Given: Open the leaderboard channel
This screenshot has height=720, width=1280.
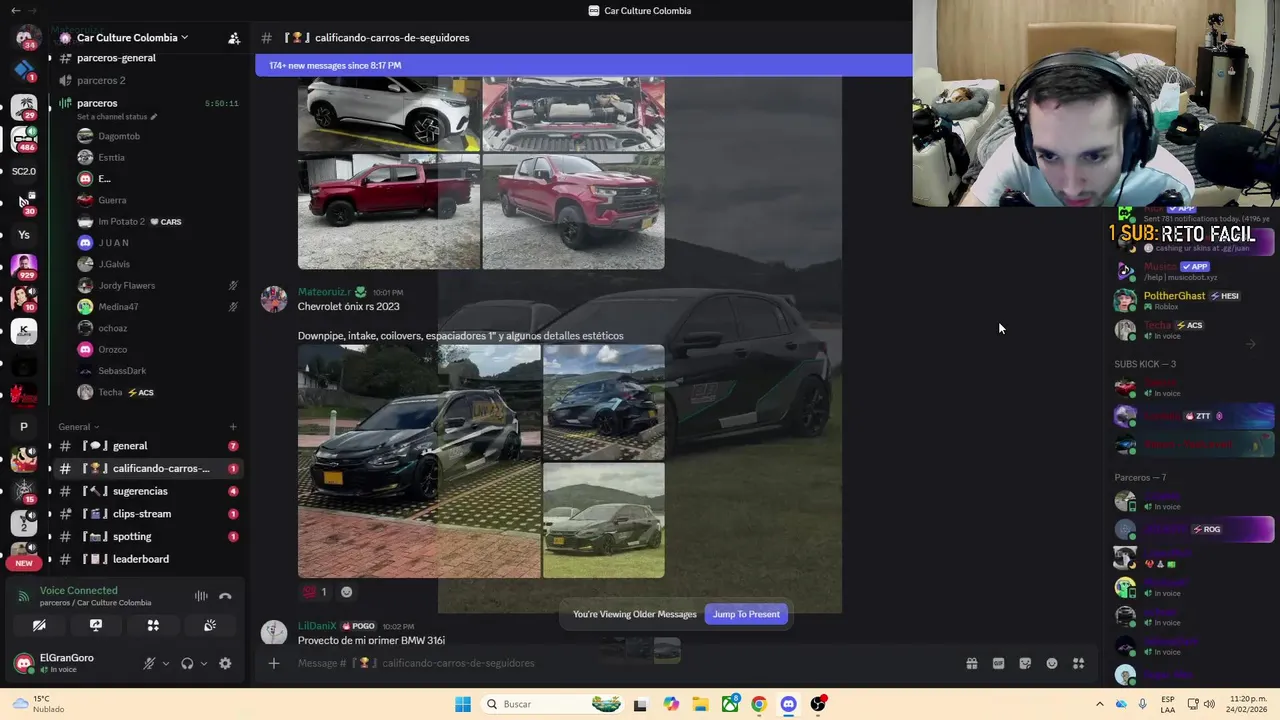Looking at the screenshot, I should point(147,559).
